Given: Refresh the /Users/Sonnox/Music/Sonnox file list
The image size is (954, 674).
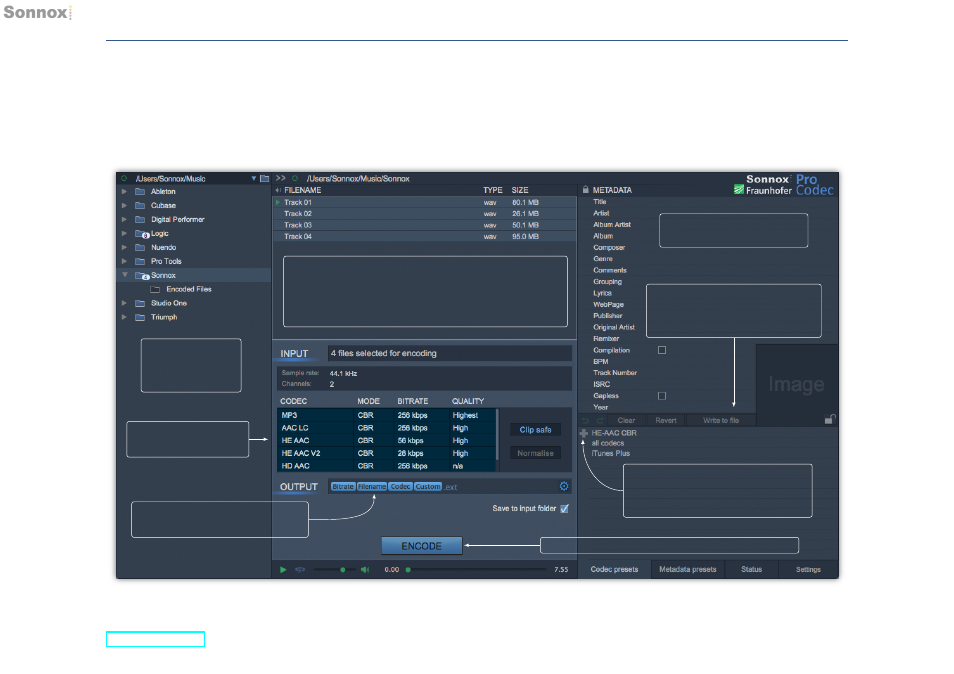Looking at the screenshot, I should tap(295, 178).
